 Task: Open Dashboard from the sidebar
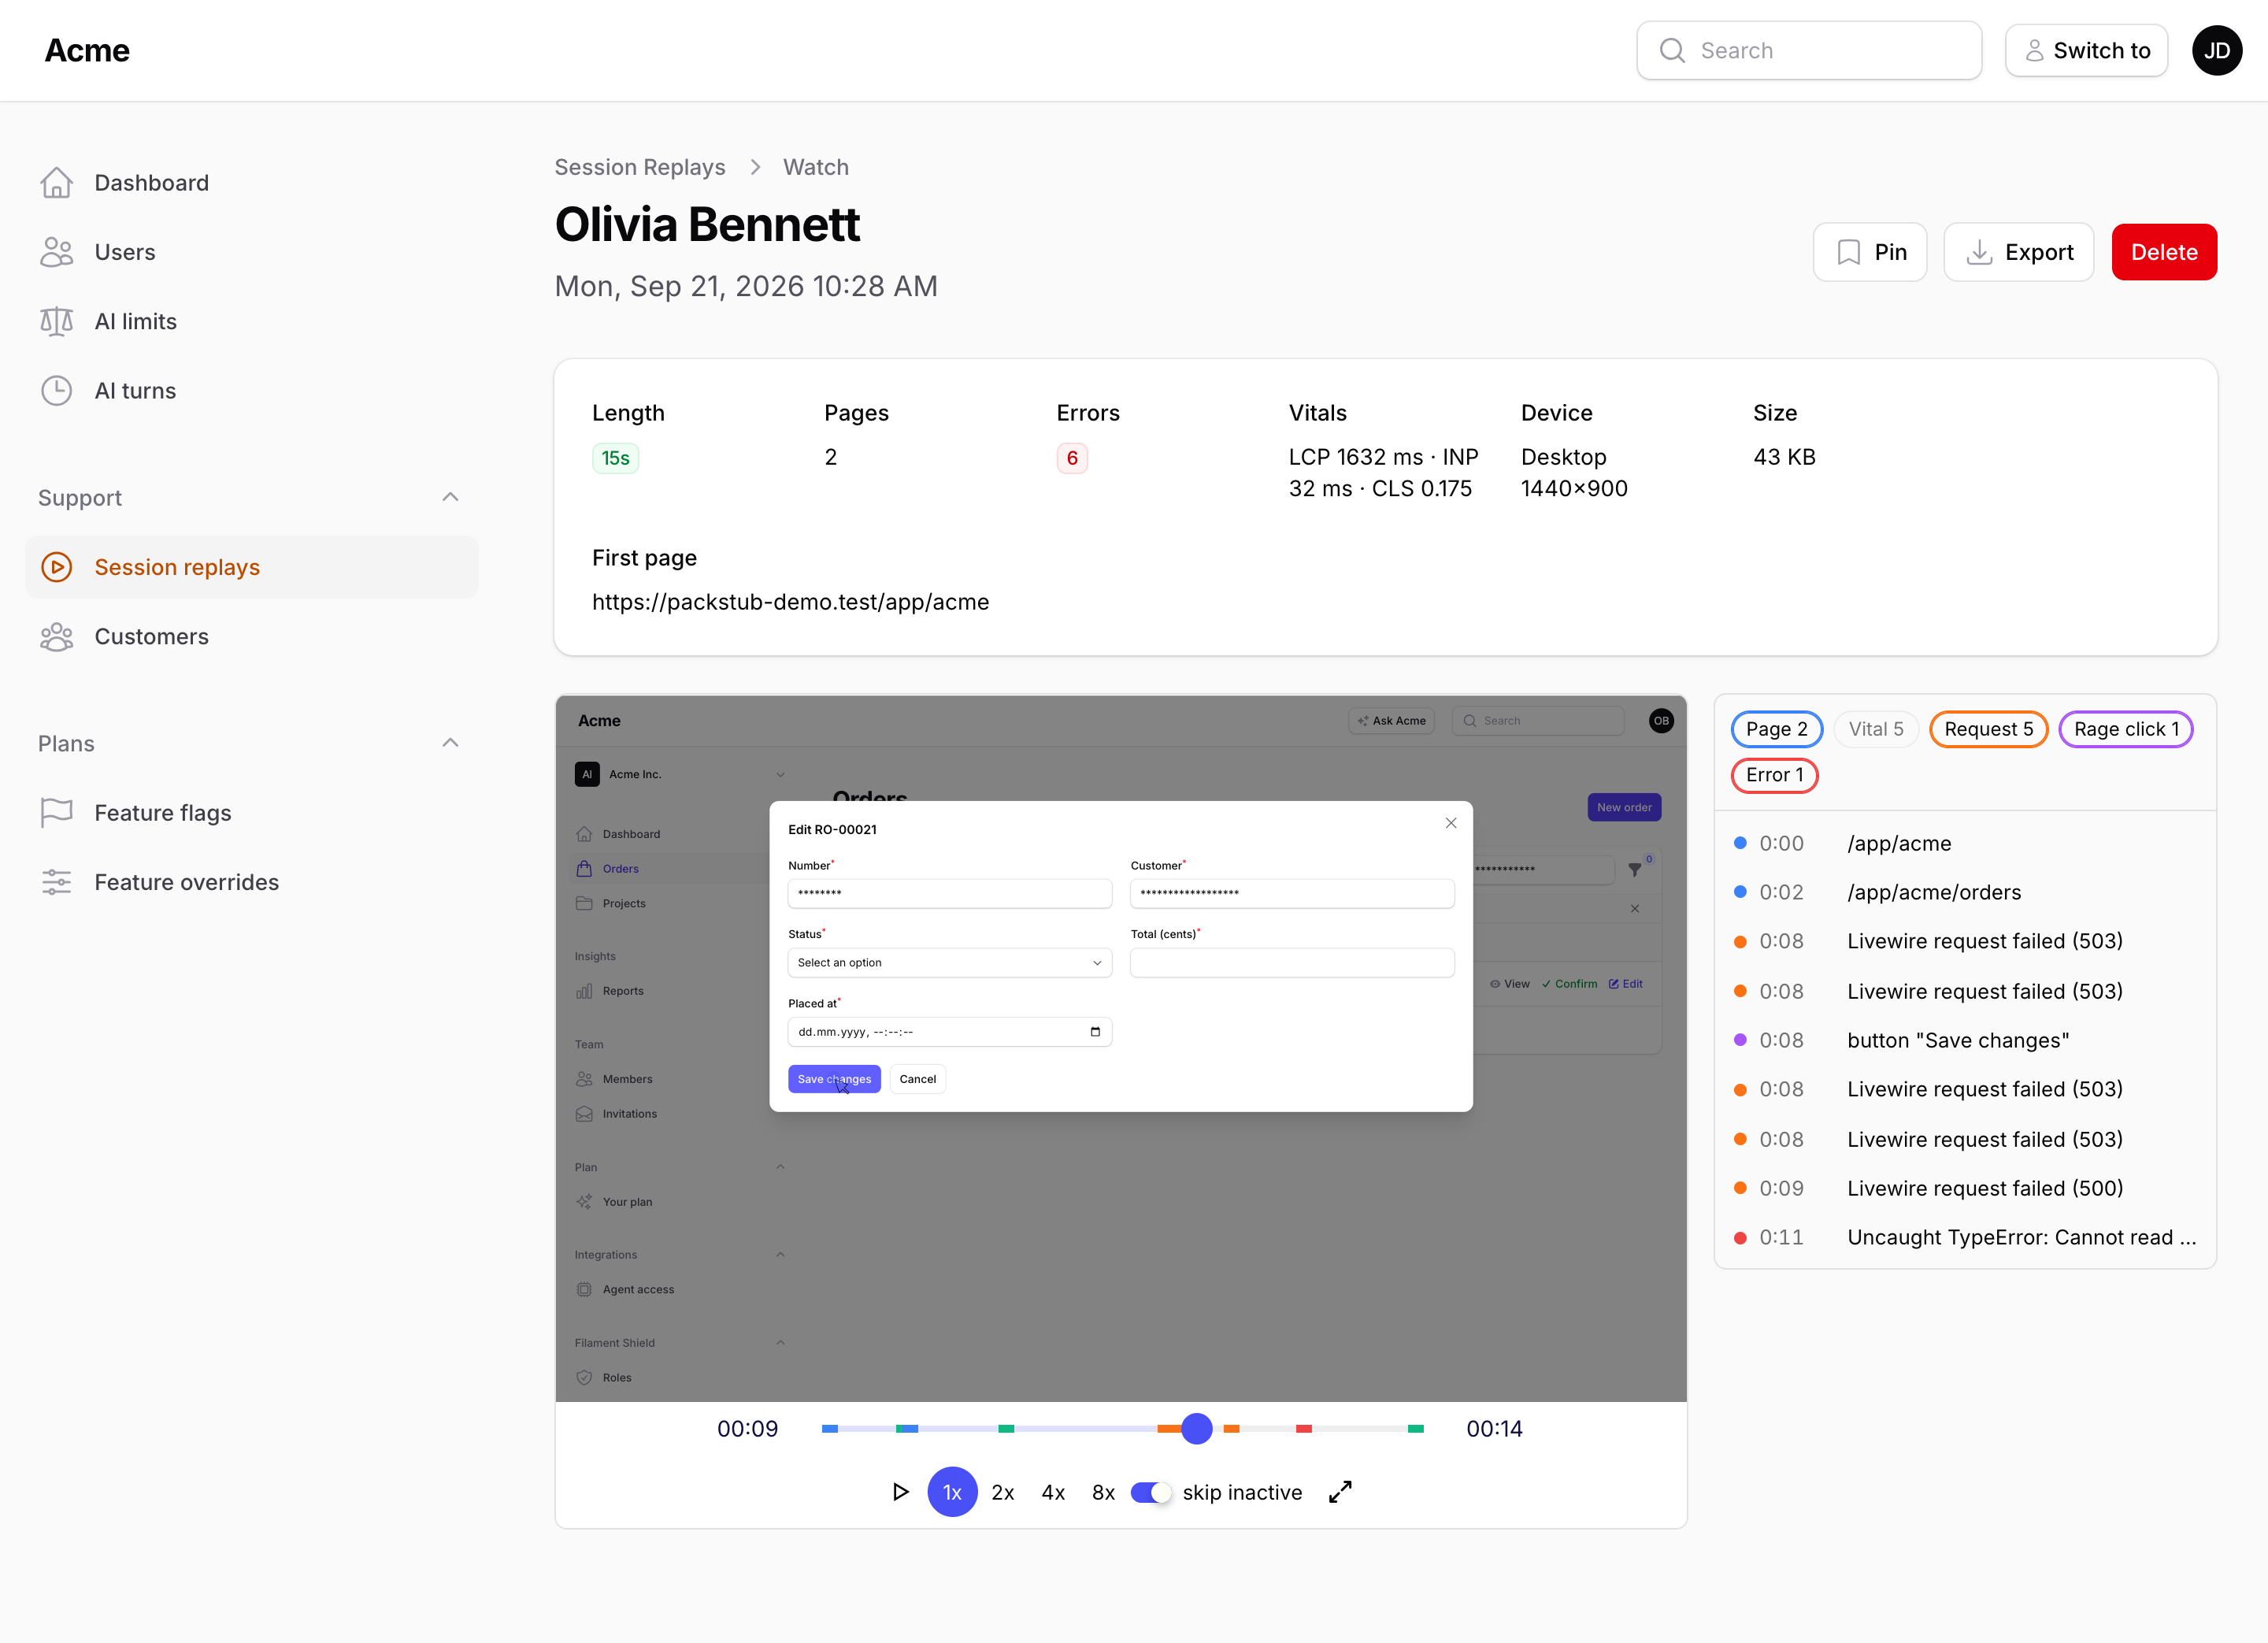(251, 183)
